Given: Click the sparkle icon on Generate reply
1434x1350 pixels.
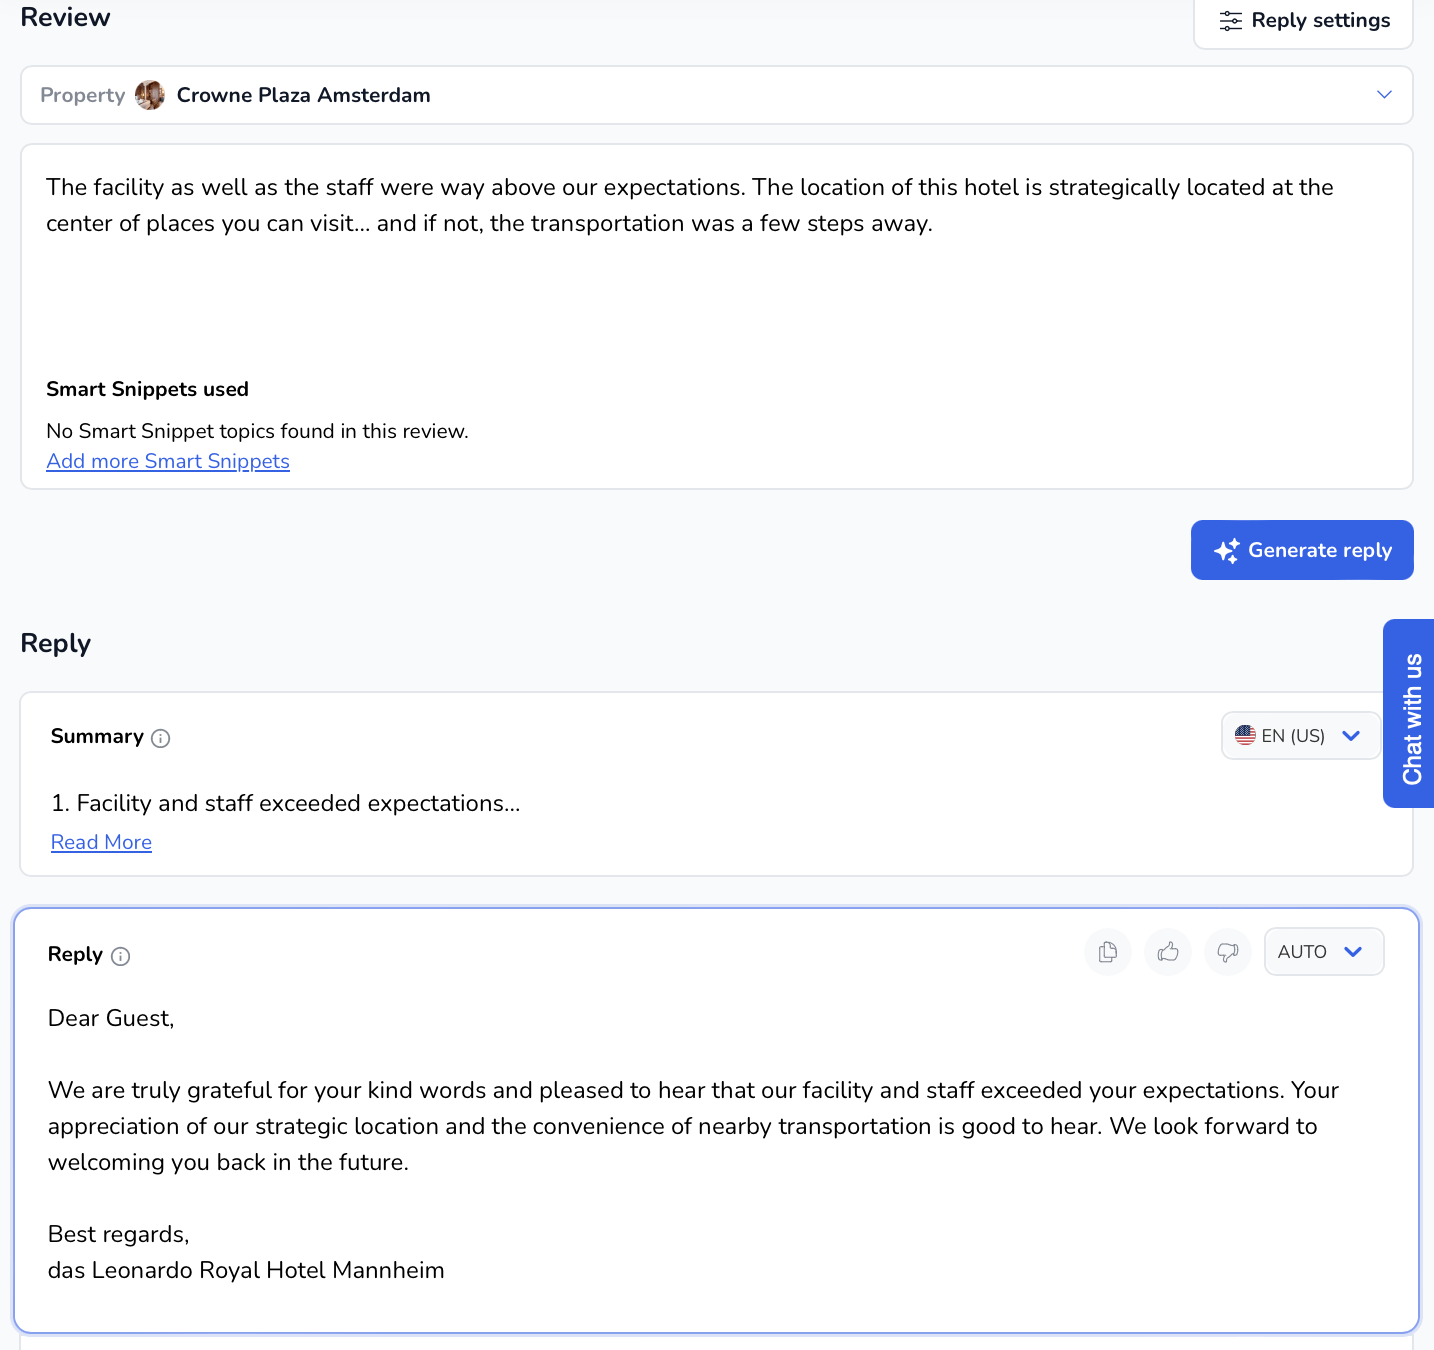Looking at the screenshot, I should coord(1227,551).
